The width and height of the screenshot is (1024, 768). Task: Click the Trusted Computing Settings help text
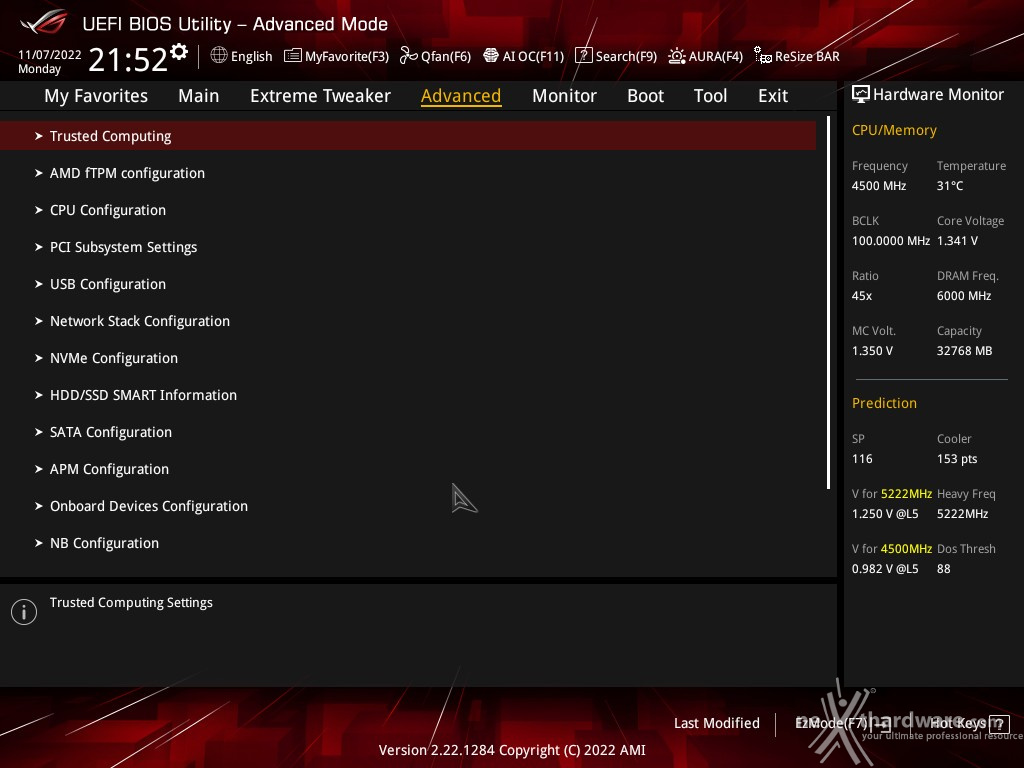click(x=131, y=603)
